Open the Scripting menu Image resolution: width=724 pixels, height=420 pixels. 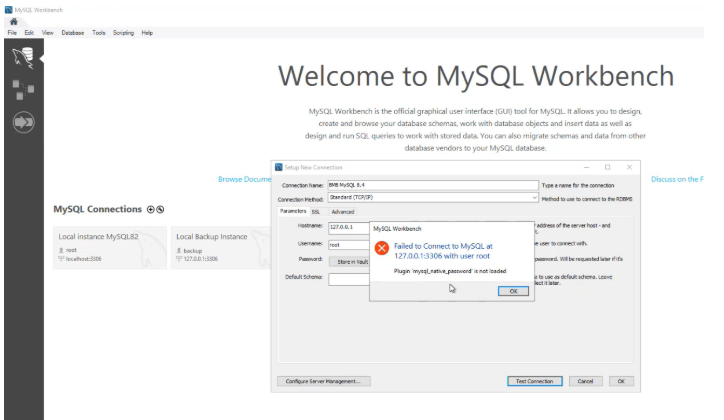coord(123,33)
